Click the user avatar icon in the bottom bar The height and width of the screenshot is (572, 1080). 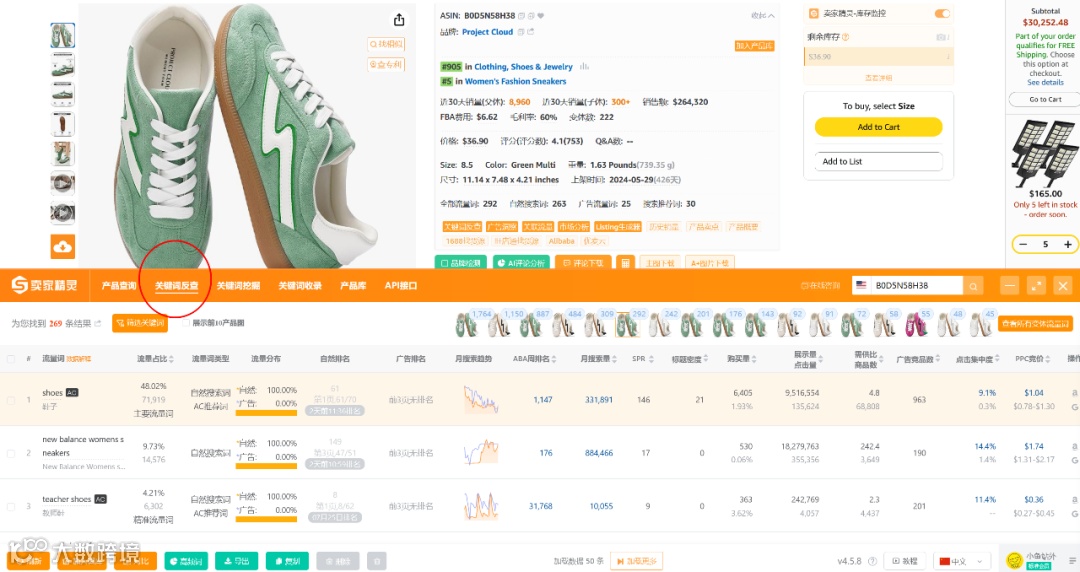(x=1014, y=561)
